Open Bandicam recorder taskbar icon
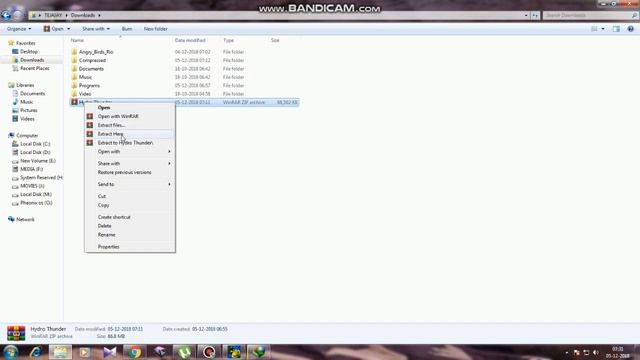Screen dimensions: 640x360 [x=209, y=352]
